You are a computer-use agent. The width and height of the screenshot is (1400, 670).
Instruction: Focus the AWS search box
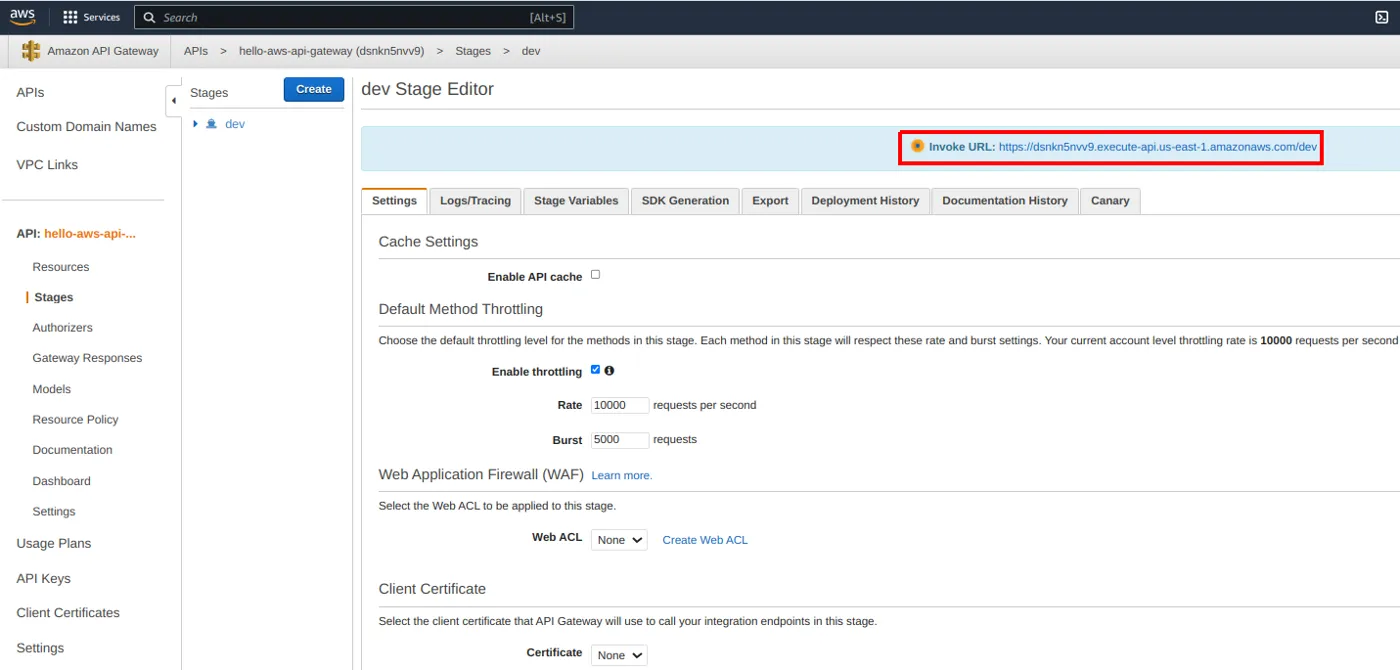pos(354,17)
